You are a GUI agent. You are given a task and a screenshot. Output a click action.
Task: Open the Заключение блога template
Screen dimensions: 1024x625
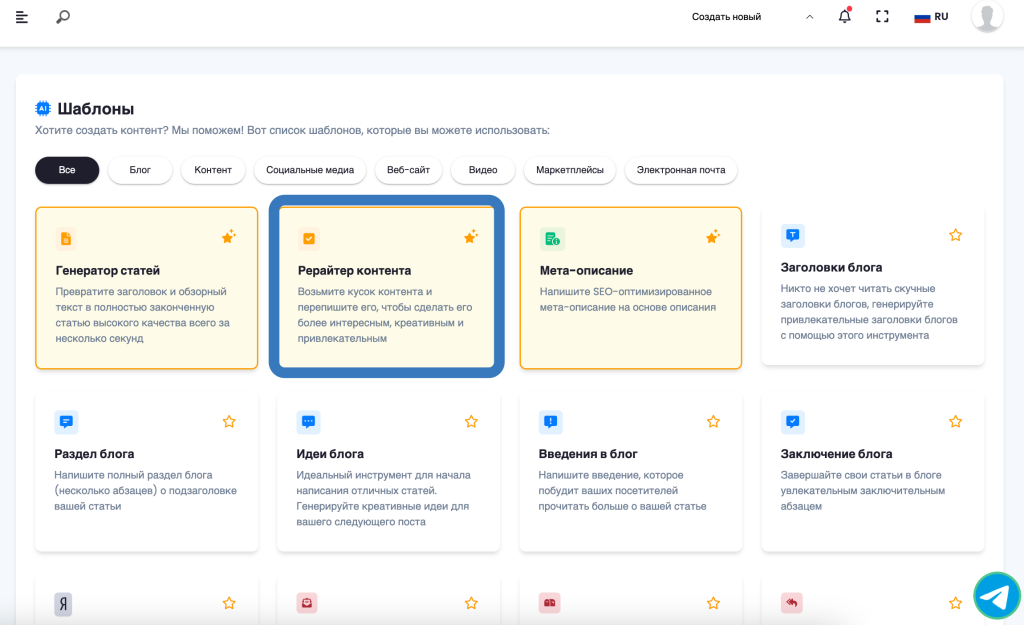click(873, 472)
